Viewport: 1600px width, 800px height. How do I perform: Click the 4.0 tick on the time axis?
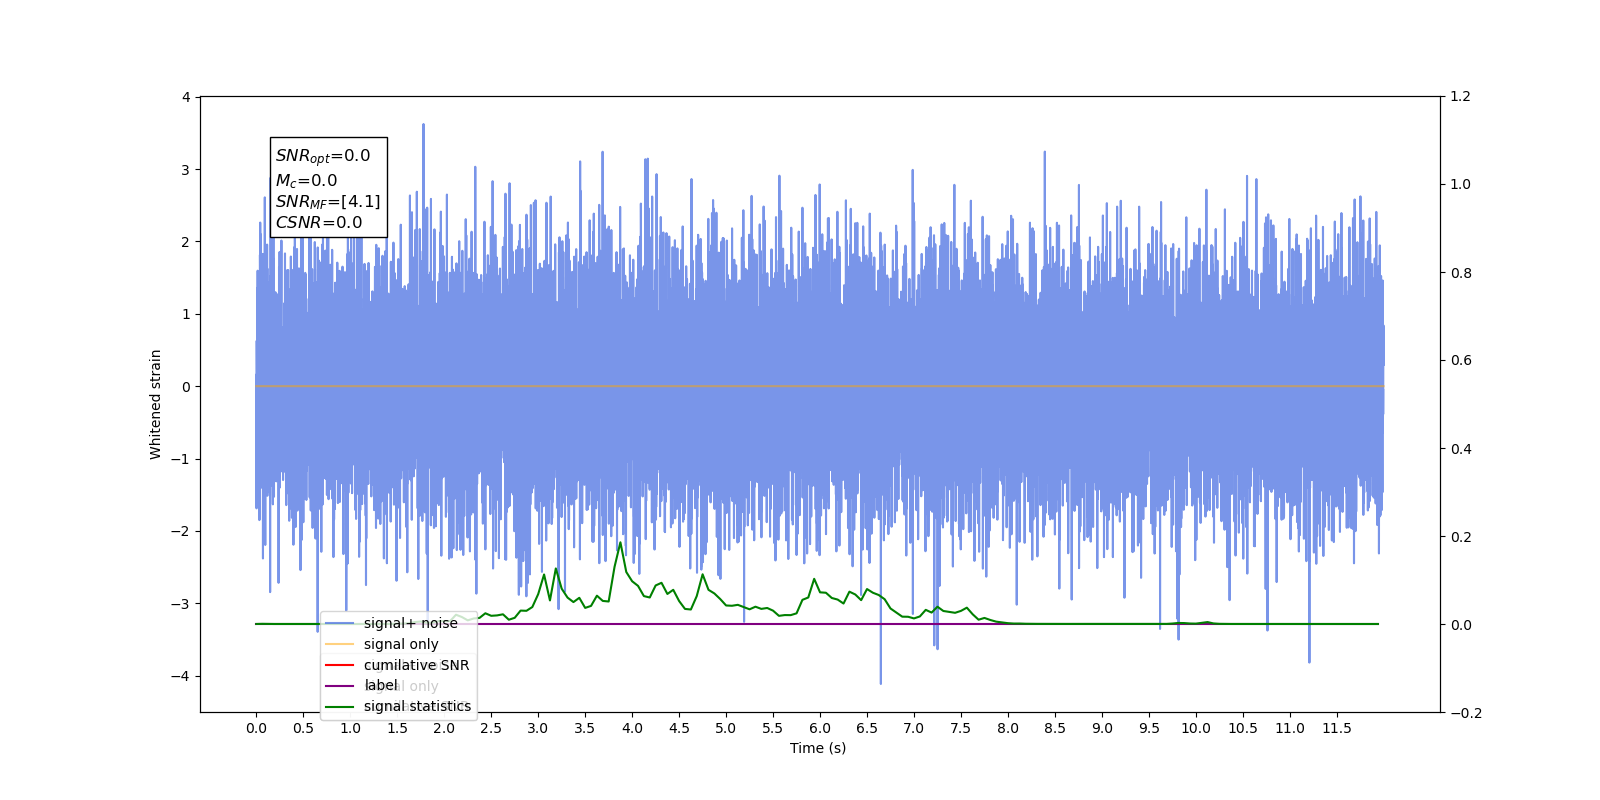click(632, 728)
